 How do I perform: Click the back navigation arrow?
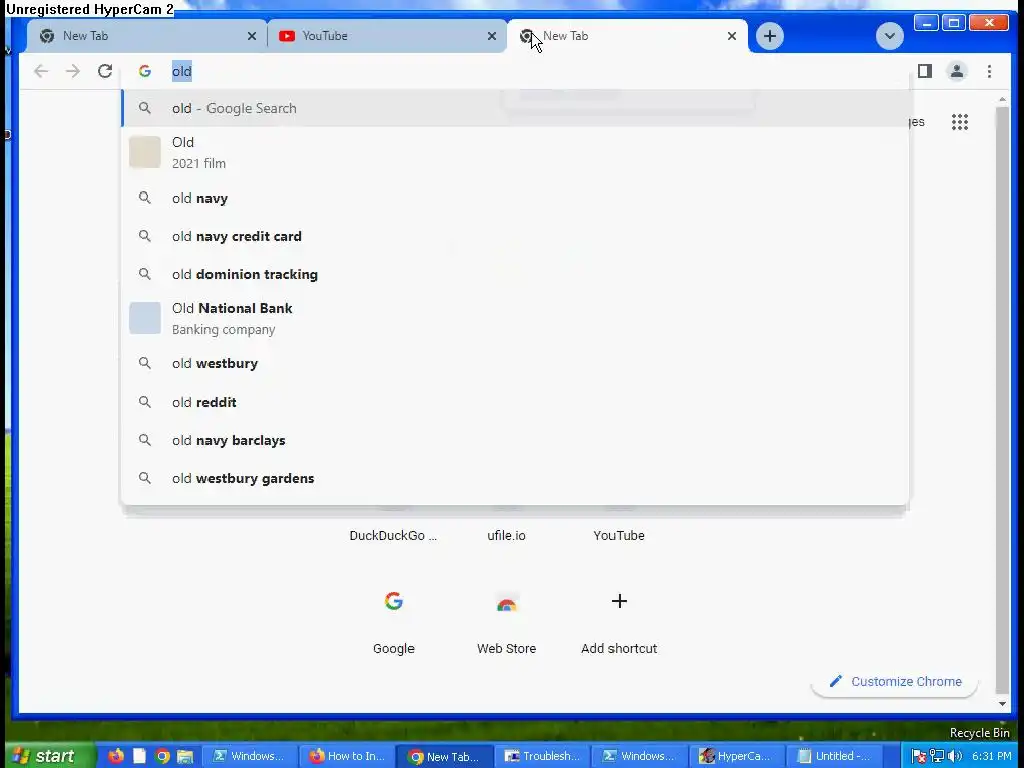pos(41,71)
